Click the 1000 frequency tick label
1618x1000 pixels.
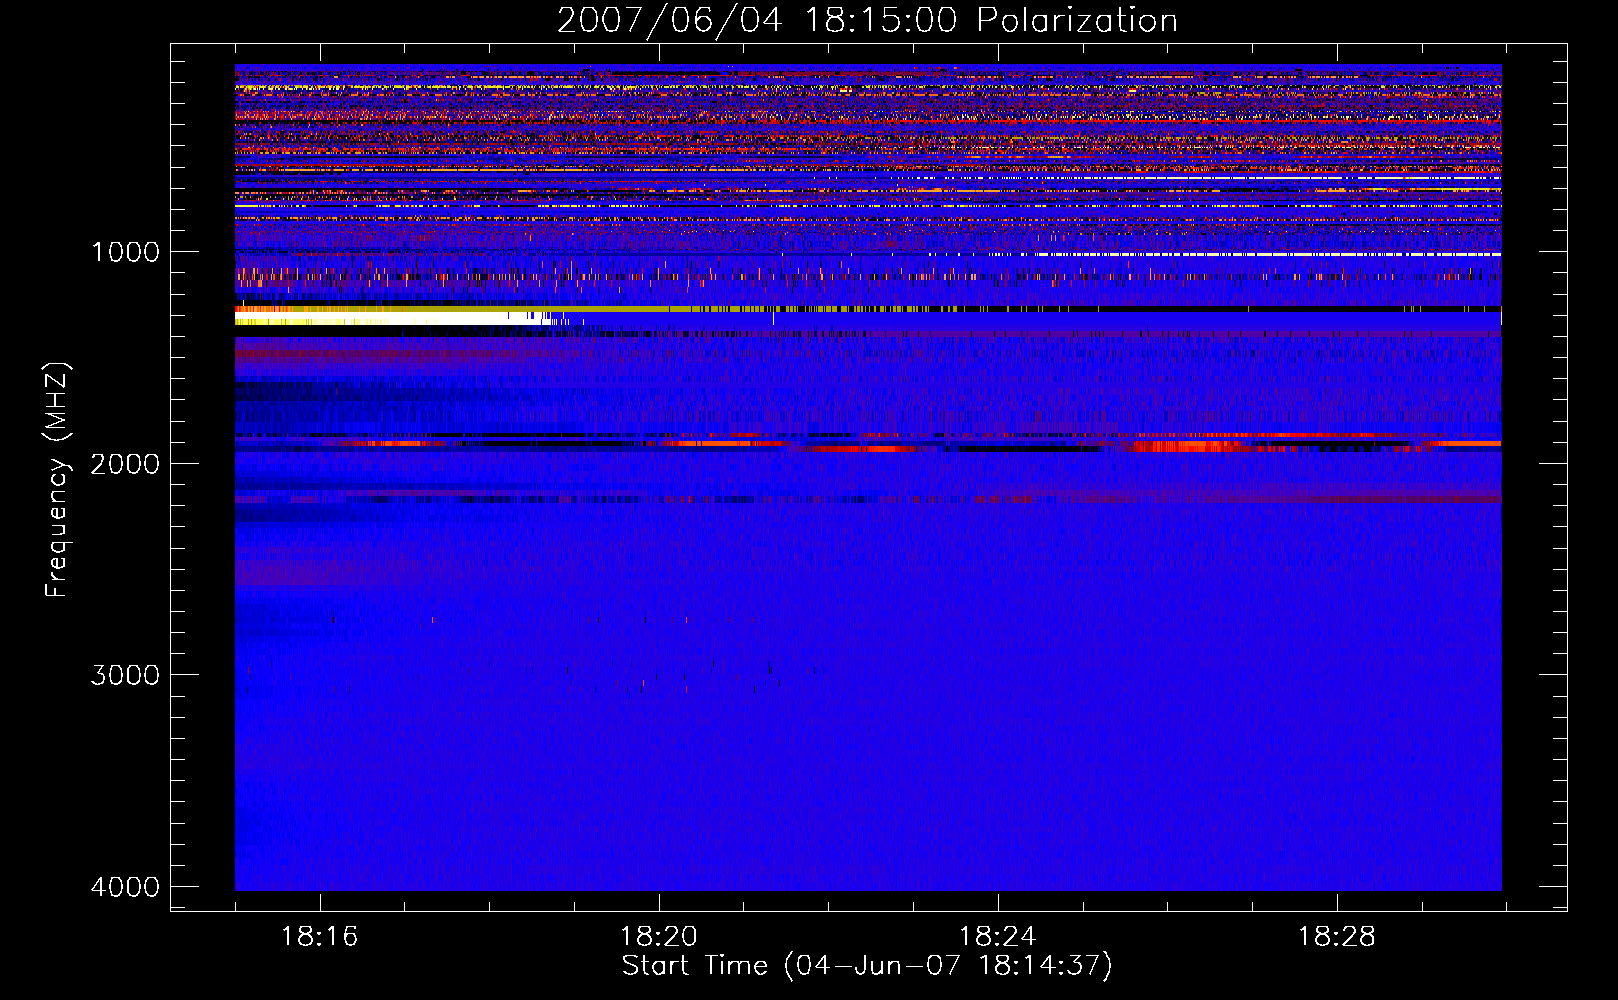click(125, 252)
